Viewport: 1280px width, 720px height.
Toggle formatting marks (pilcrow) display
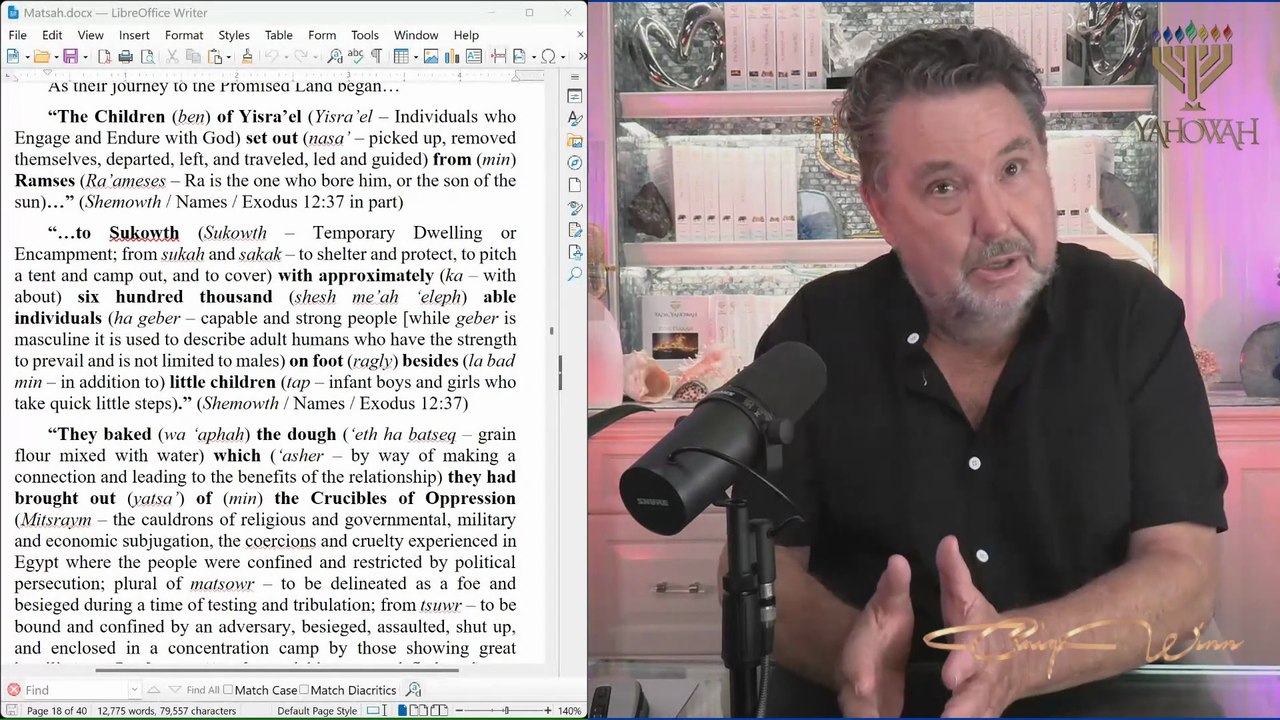pyautogui.click(x=376, y=57)
